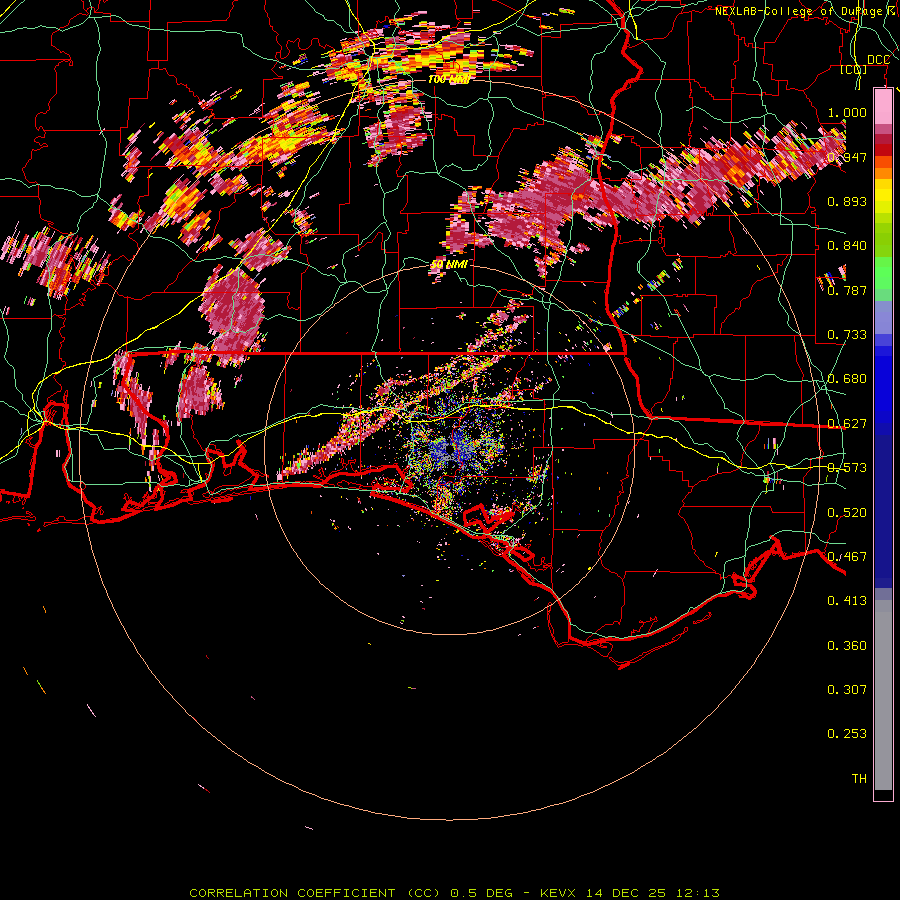Pick the gray lower color bar segment
The width and height of the screenshot is (900, 900).
pos(883,695)
